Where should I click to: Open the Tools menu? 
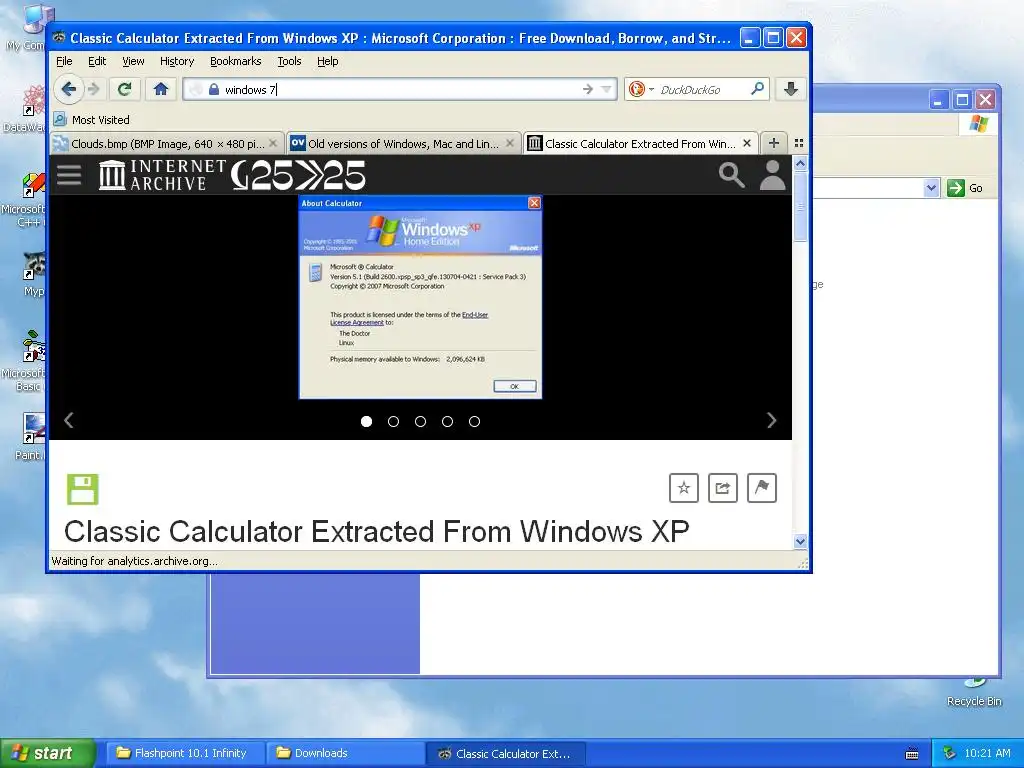coord(289,61)
